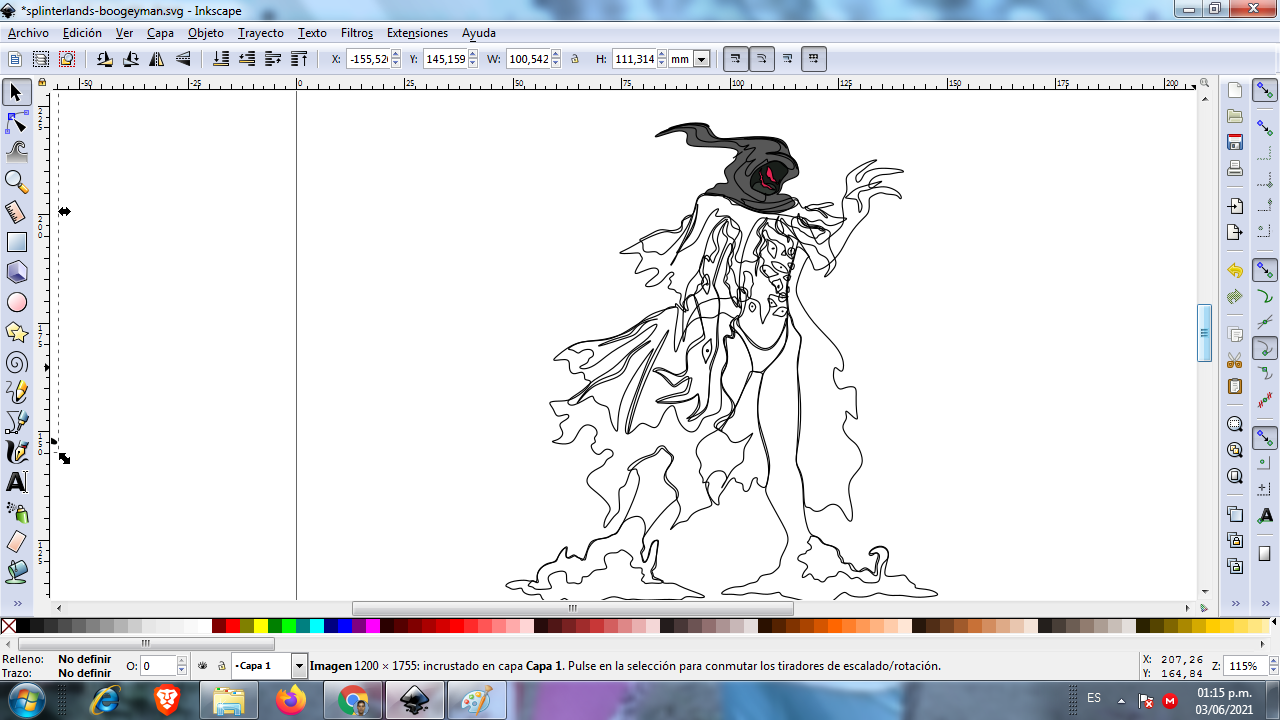The width and height of the screenshot is (1280, 720).
Task: Rotate selection 90° counter-clockwise
Action: pyautogui.click(x=105, y=59)
